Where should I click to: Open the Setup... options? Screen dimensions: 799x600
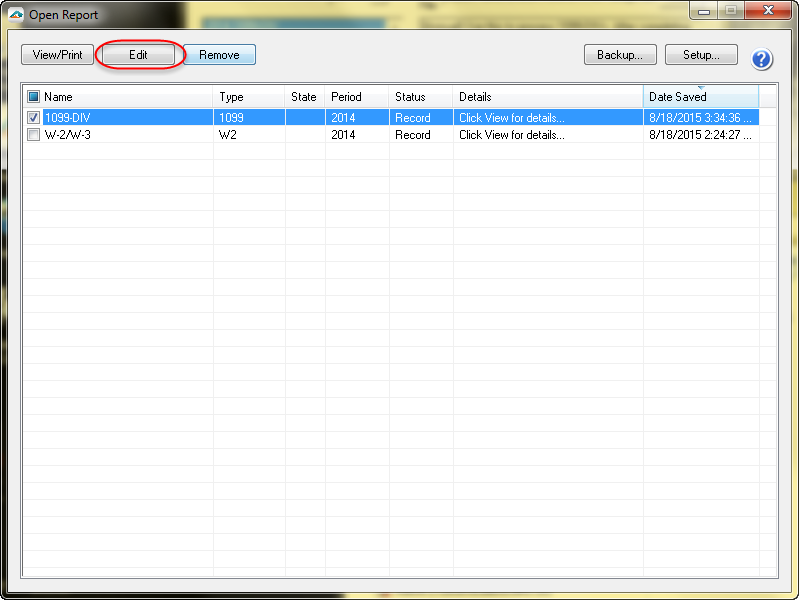click(701, 55)
